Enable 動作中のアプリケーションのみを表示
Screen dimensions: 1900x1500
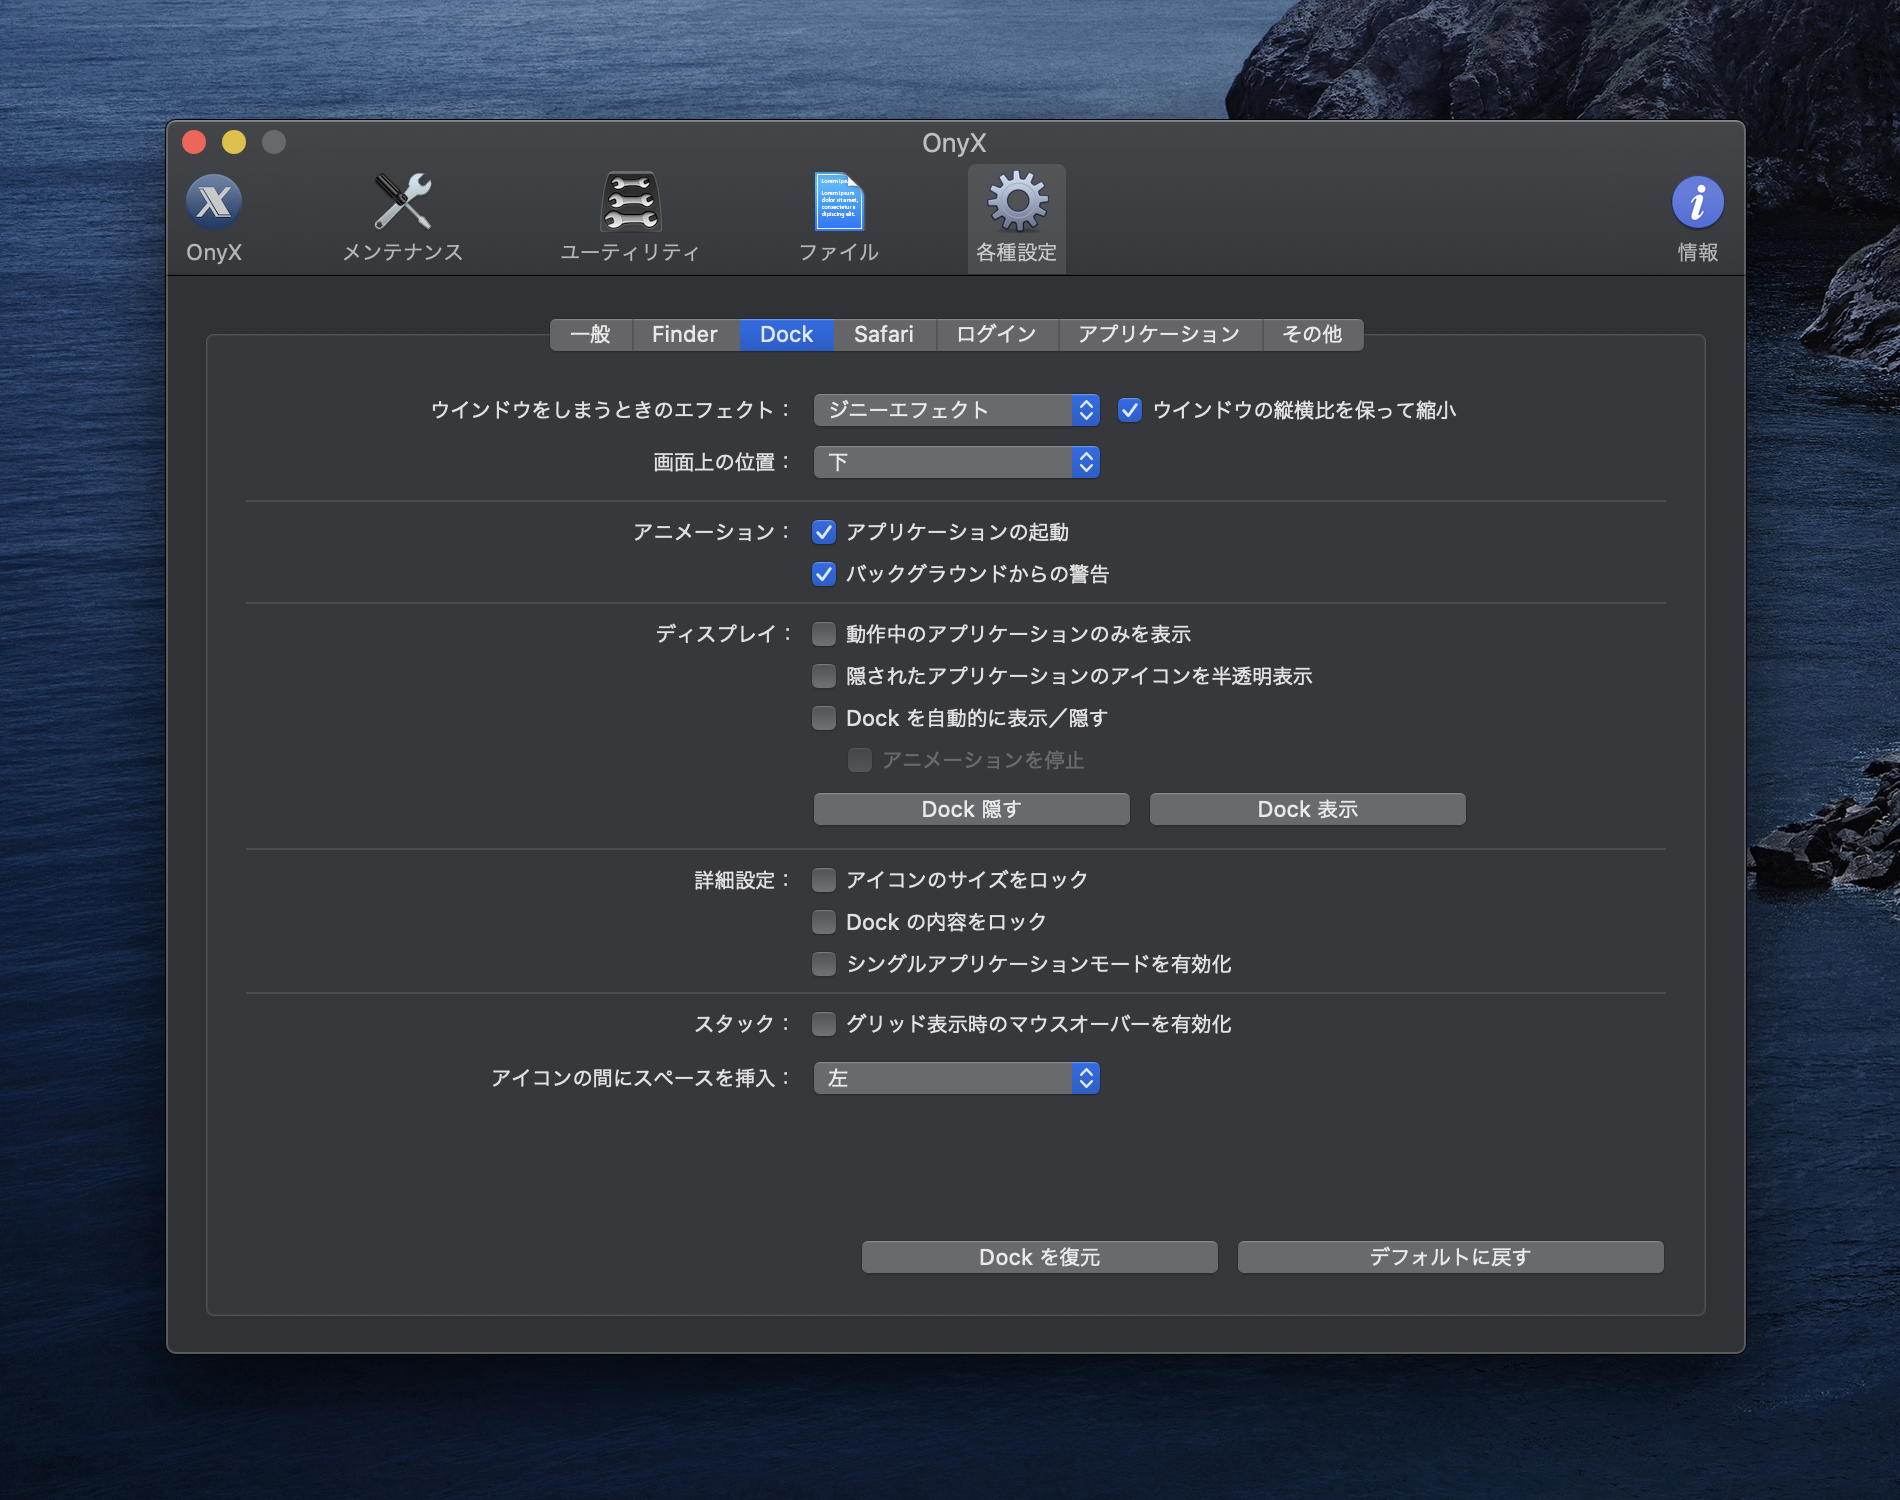click(x=824, y=634)
